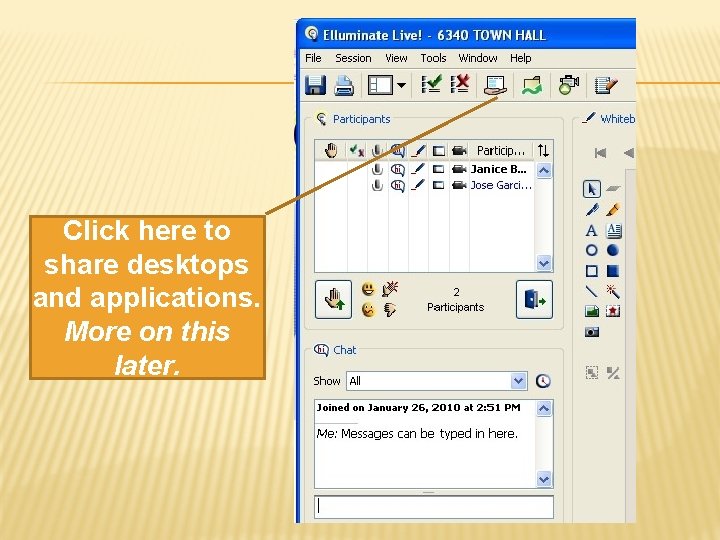Toggle video permission for Jose Garci
This screenshot has height=540, width=720.
tap(459, 186)
